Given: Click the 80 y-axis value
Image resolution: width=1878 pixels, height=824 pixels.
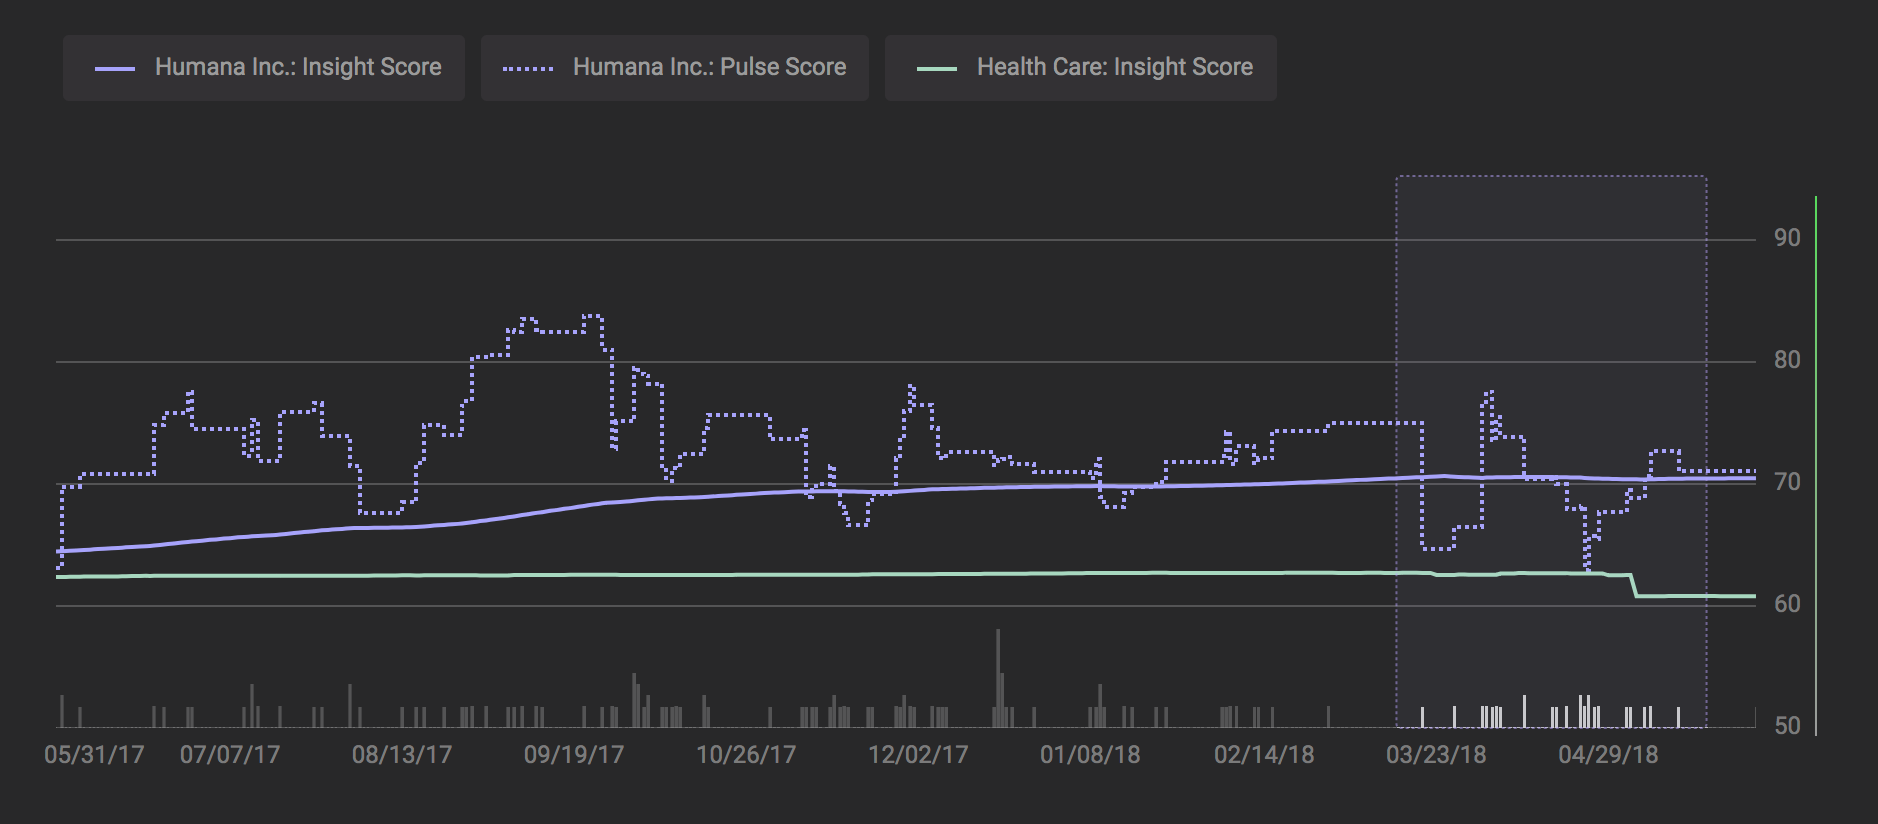Looking at the screenshot, I should click(x=1787, y=360).
